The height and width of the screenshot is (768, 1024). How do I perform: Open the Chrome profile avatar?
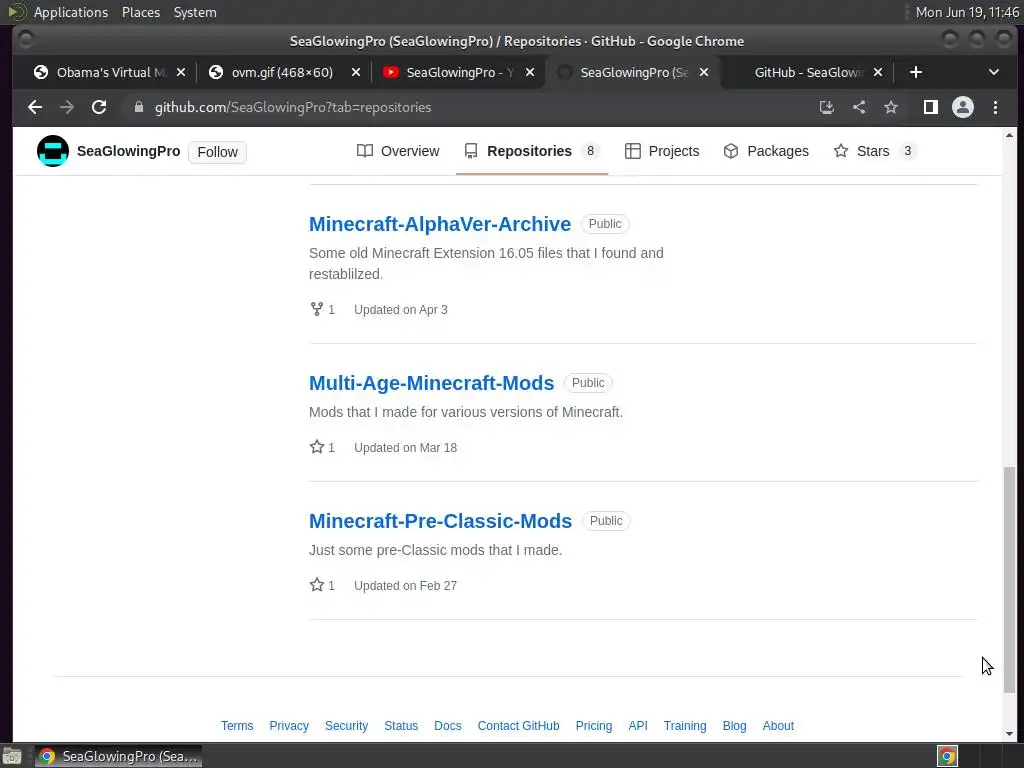coord(963,107)
